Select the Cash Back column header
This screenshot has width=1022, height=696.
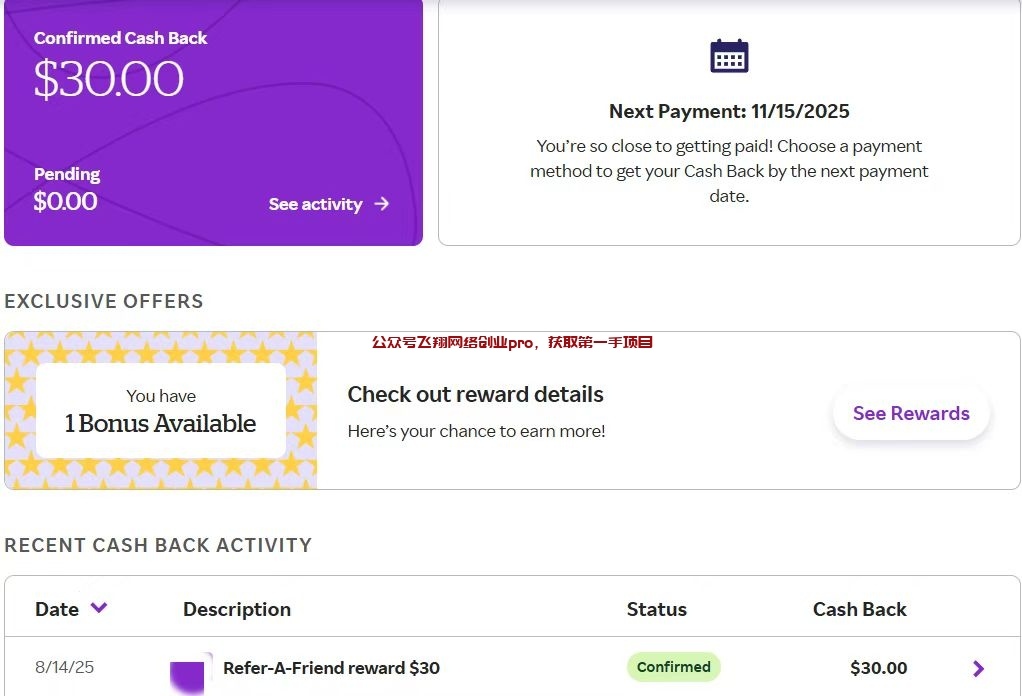(x=859, y=609)
